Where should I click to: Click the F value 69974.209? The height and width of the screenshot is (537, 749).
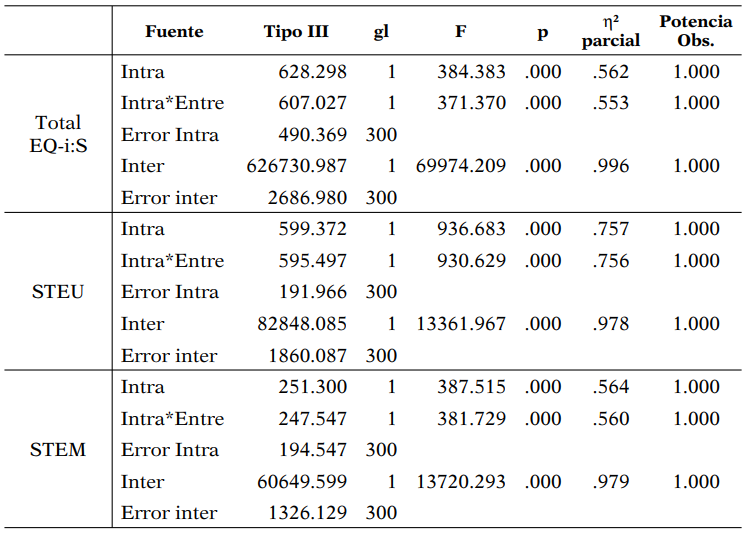461,166
